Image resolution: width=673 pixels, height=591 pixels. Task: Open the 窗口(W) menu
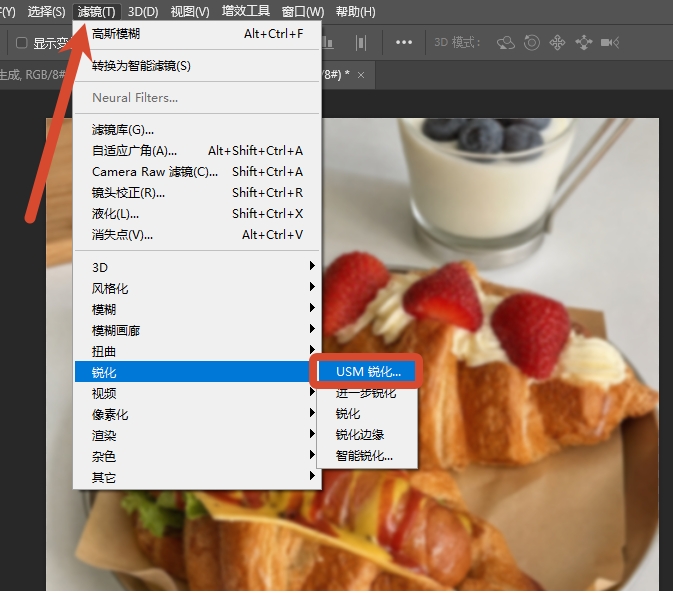click(303, 12)
